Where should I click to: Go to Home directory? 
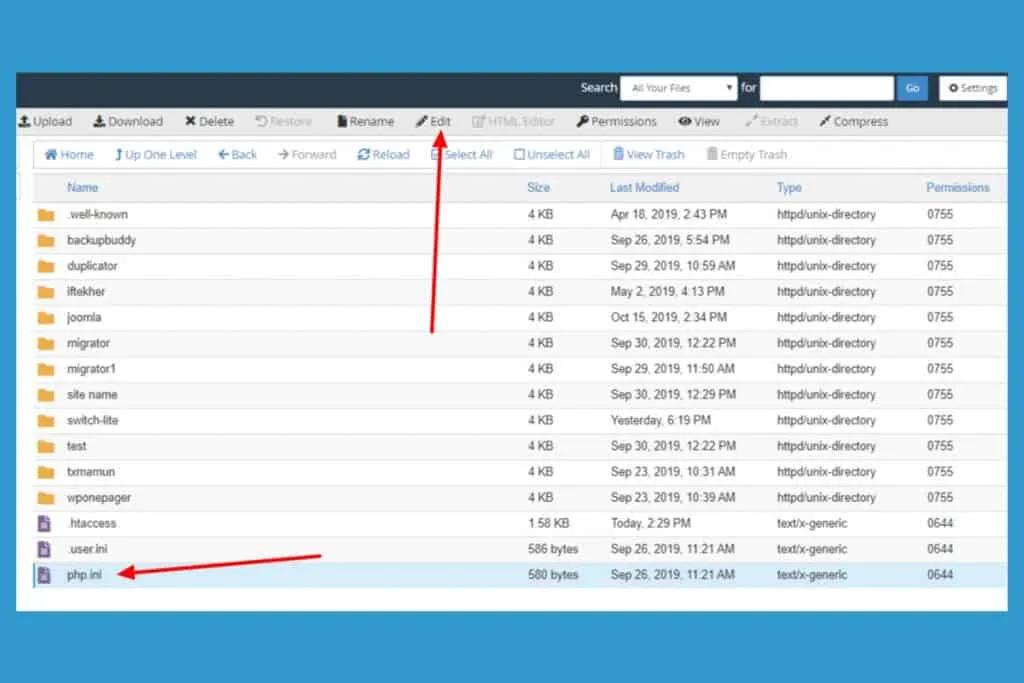coord(69,155)
